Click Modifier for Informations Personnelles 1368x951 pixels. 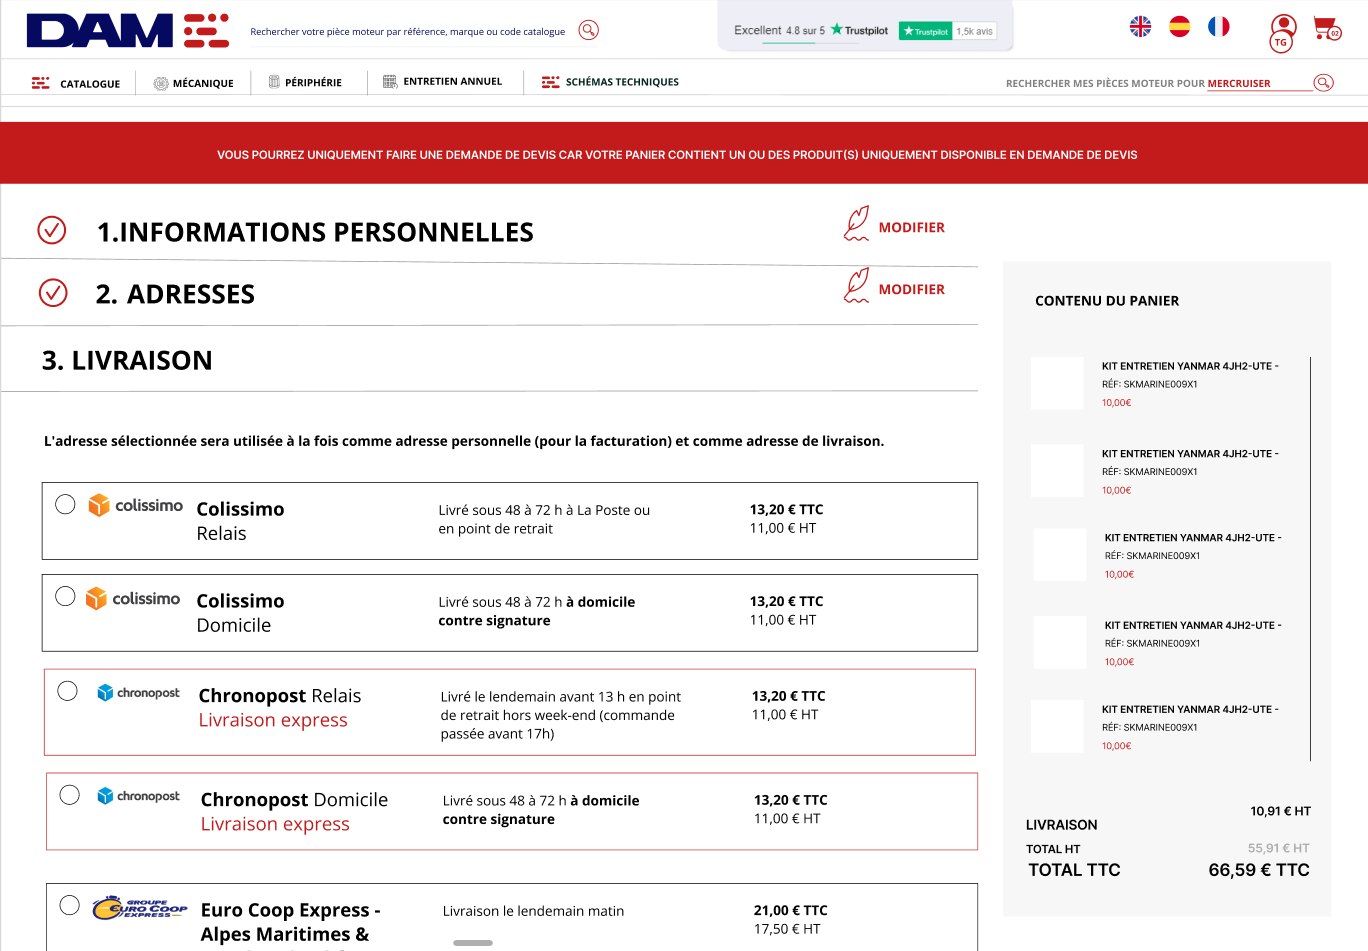click(x=912, y=227)
